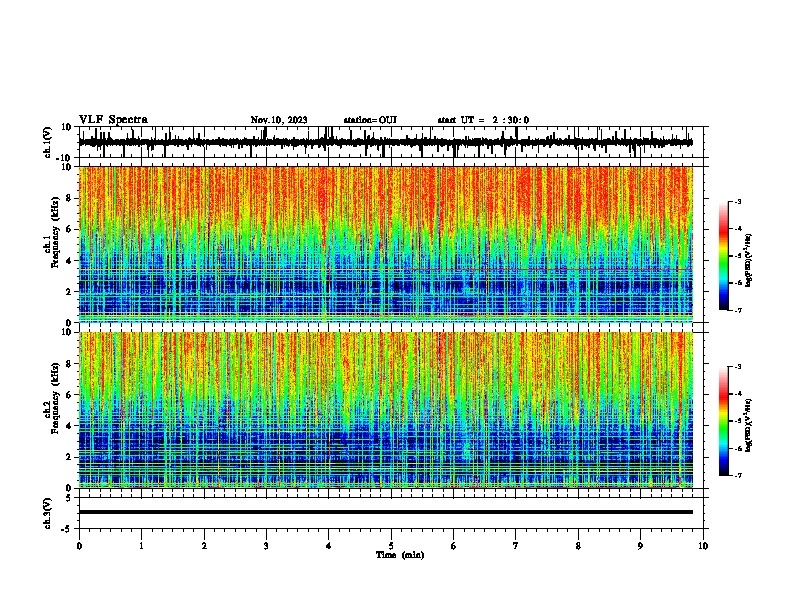Click the "4" kHz tick on ch.2 spectrogram
Viewport: 792px width, 612px height.
click(69, 426)
